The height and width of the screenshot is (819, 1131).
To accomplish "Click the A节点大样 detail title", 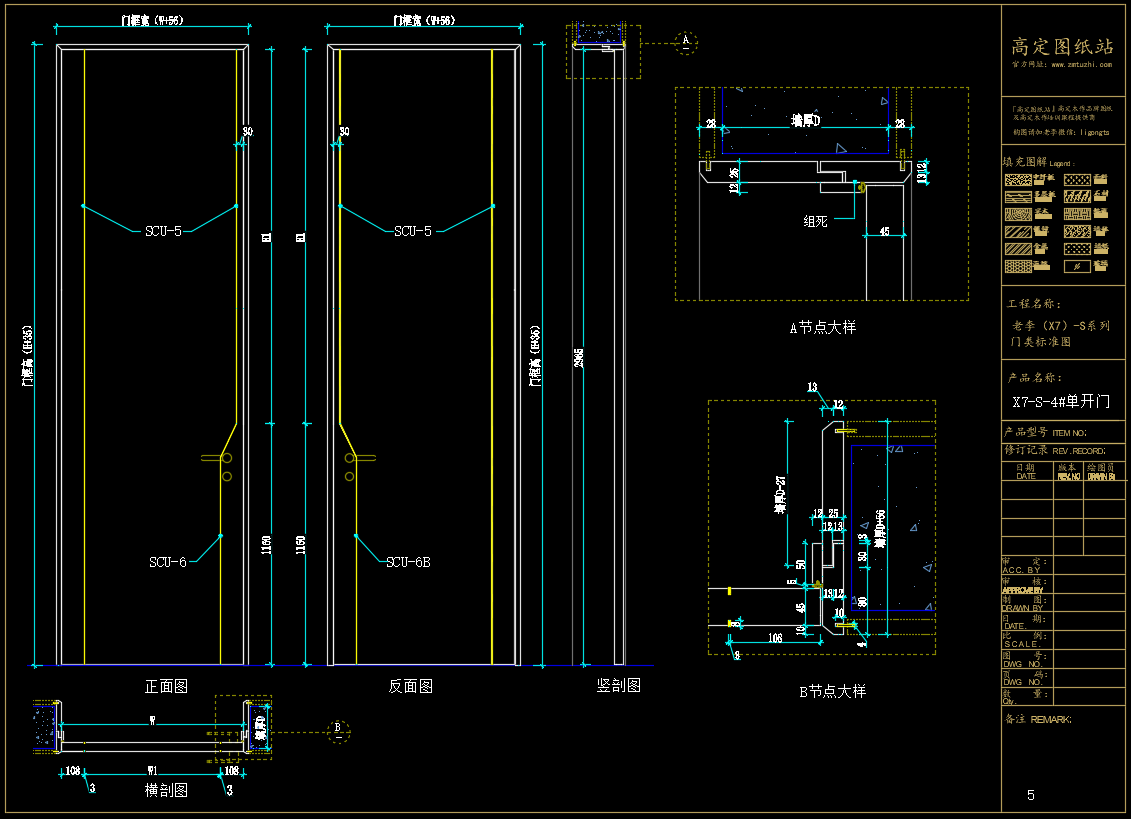I will pyautogui.click(x=822, y=327).
